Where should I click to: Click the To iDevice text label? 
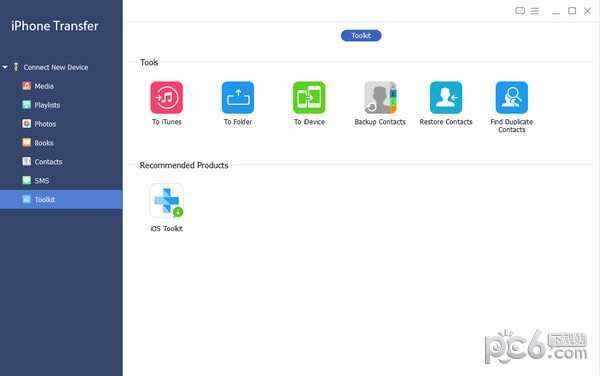pyautogui.click(x=309, y=122)
